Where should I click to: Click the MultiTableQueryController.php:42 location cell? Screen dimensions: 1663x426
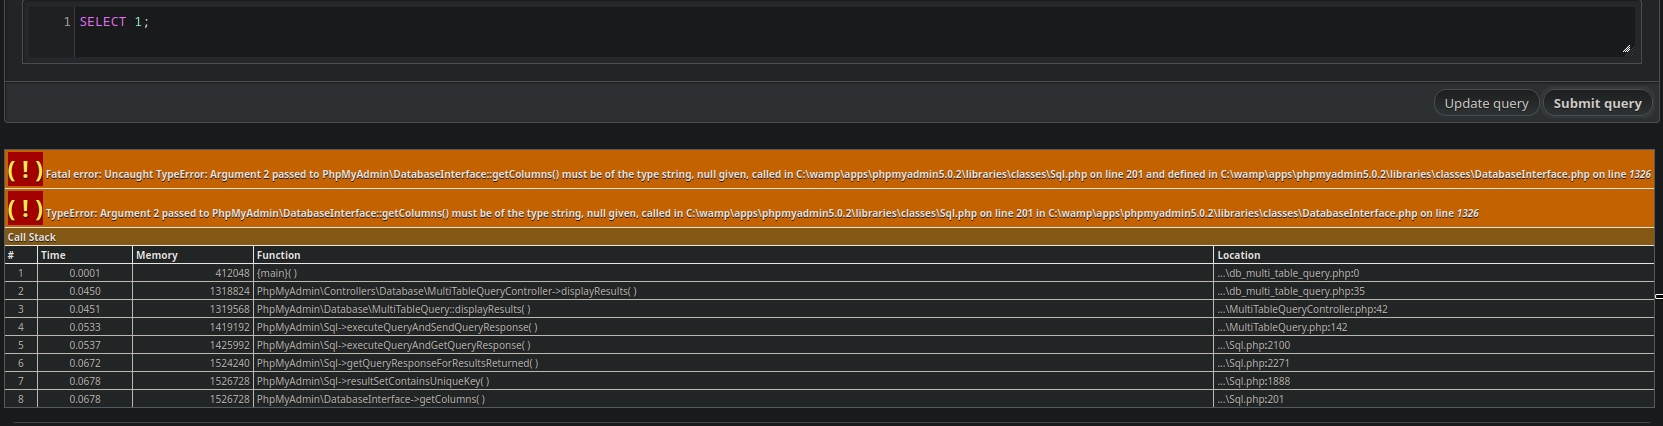(1302, 309)
